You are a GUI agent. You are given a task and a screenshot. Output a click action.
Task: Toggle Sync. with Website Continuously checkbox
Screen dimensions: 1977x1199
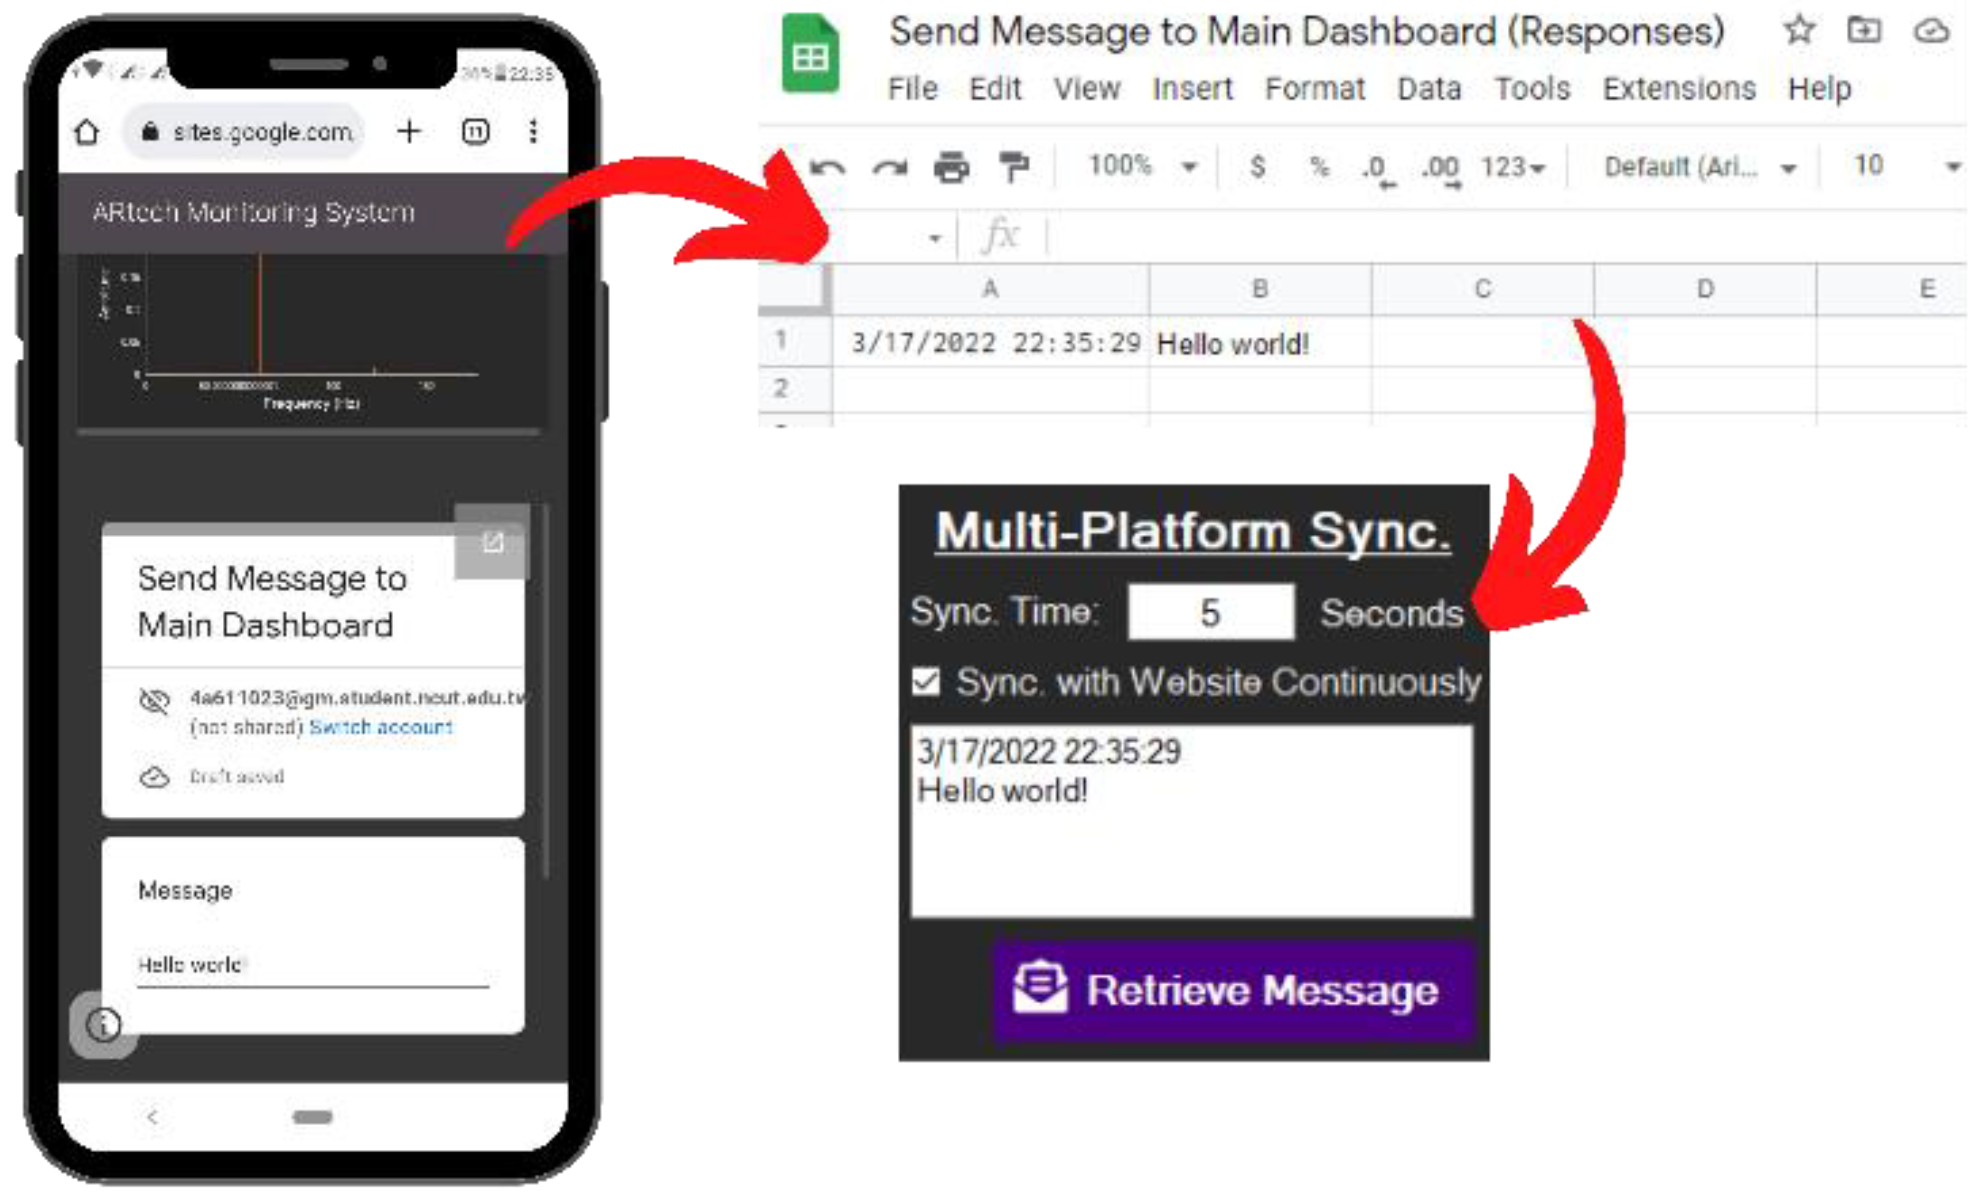tap(926, 682)
